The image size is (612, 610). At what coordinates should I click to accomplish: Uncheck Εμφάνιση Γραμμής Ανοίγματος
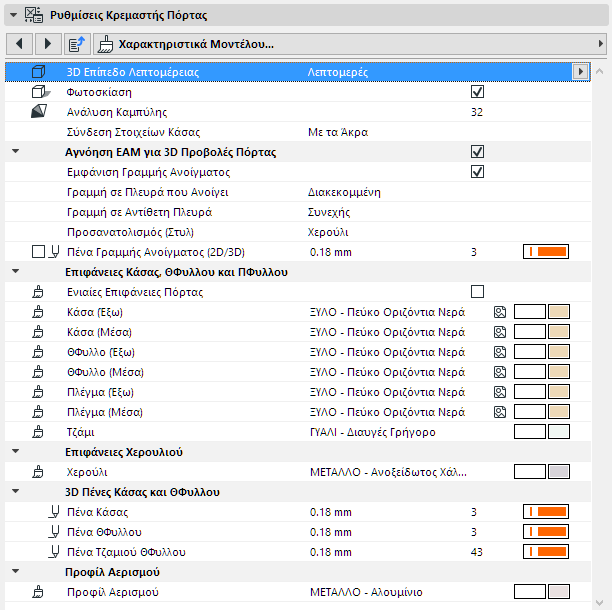tap(477, 172)
